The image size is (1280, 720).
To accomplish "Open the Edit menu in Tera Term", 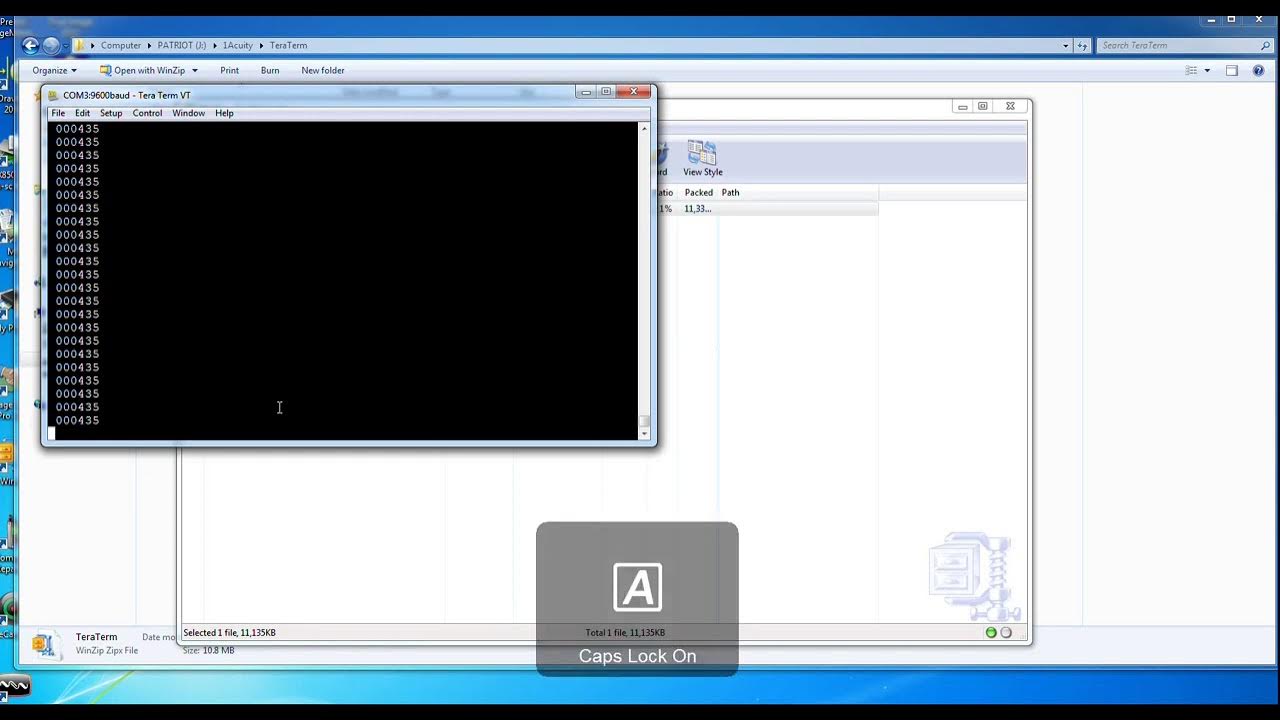I will (82, 113).
